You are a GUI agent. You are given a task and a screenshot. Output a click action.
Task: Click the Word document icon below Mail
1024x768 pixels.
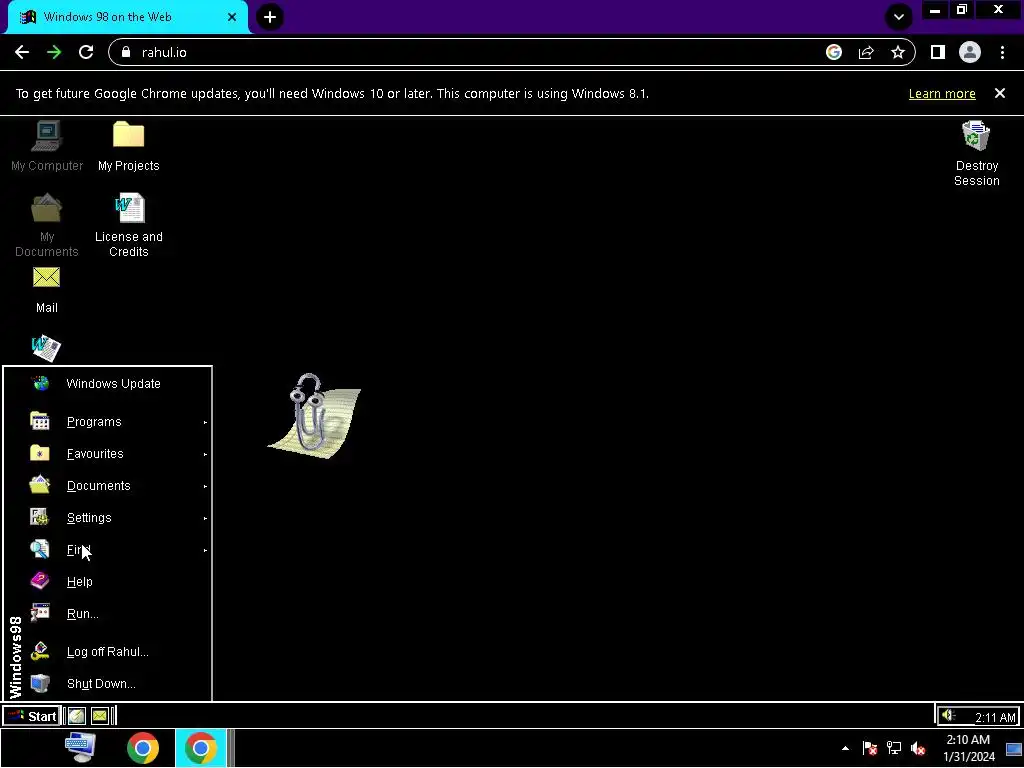click(x=46, y=348)
